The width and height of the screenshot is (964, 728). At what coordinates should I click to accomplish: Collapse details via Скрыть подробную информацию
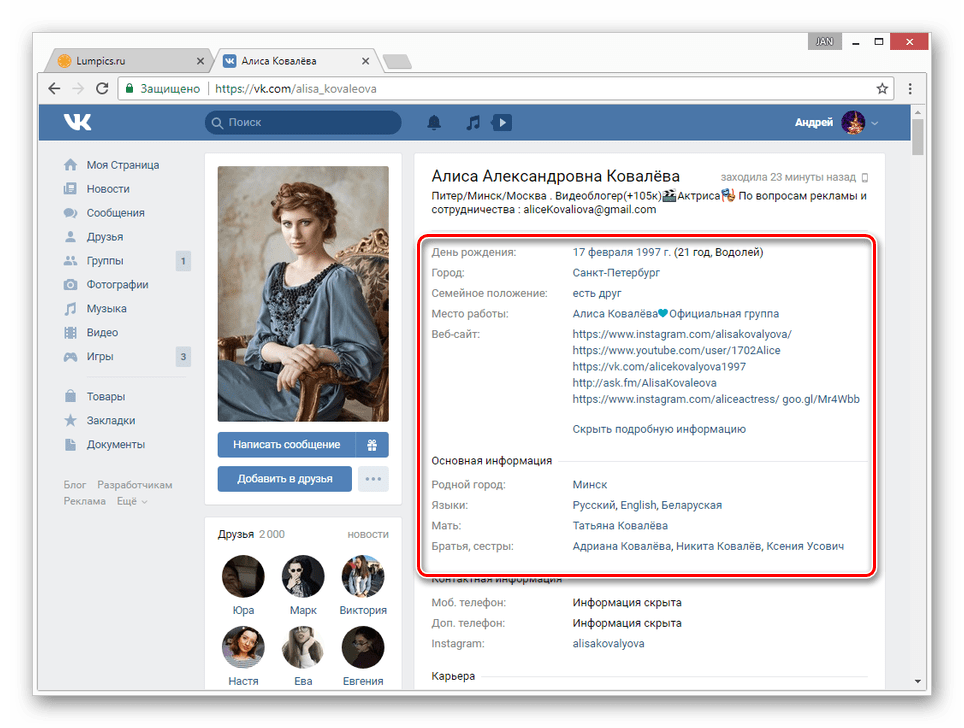(x=659, y=429)
